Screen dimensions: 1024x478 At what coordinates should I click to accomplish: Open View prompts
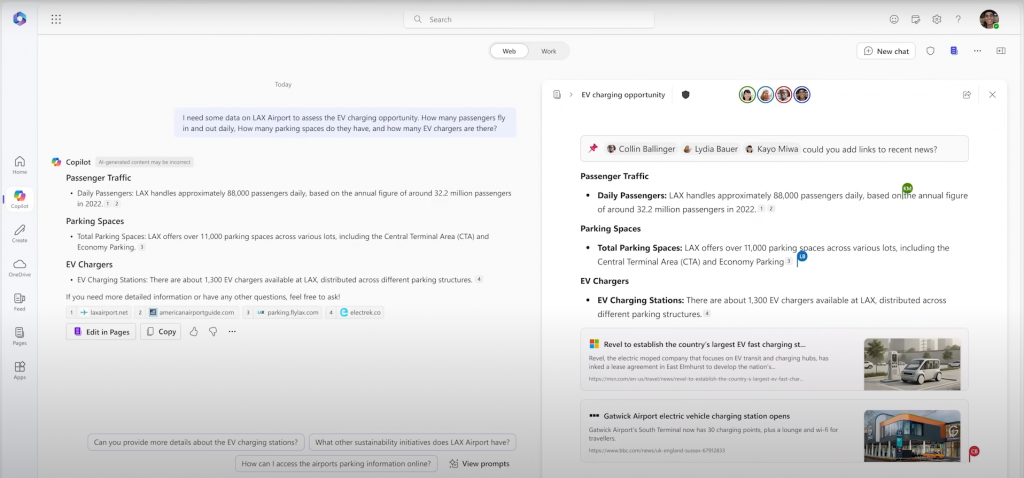[x=479, y=464]
